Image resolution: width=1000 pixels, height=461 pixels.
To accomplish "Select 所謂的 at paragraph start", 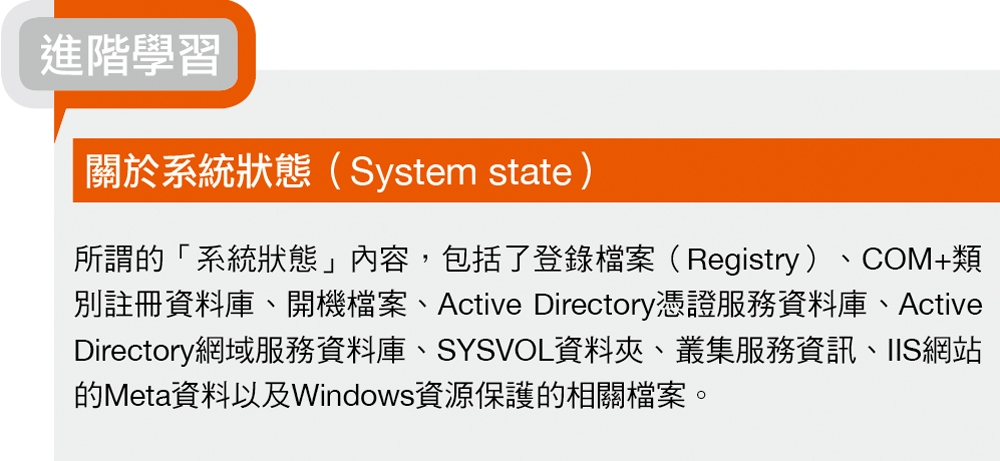I will click(x=117, y=260).
